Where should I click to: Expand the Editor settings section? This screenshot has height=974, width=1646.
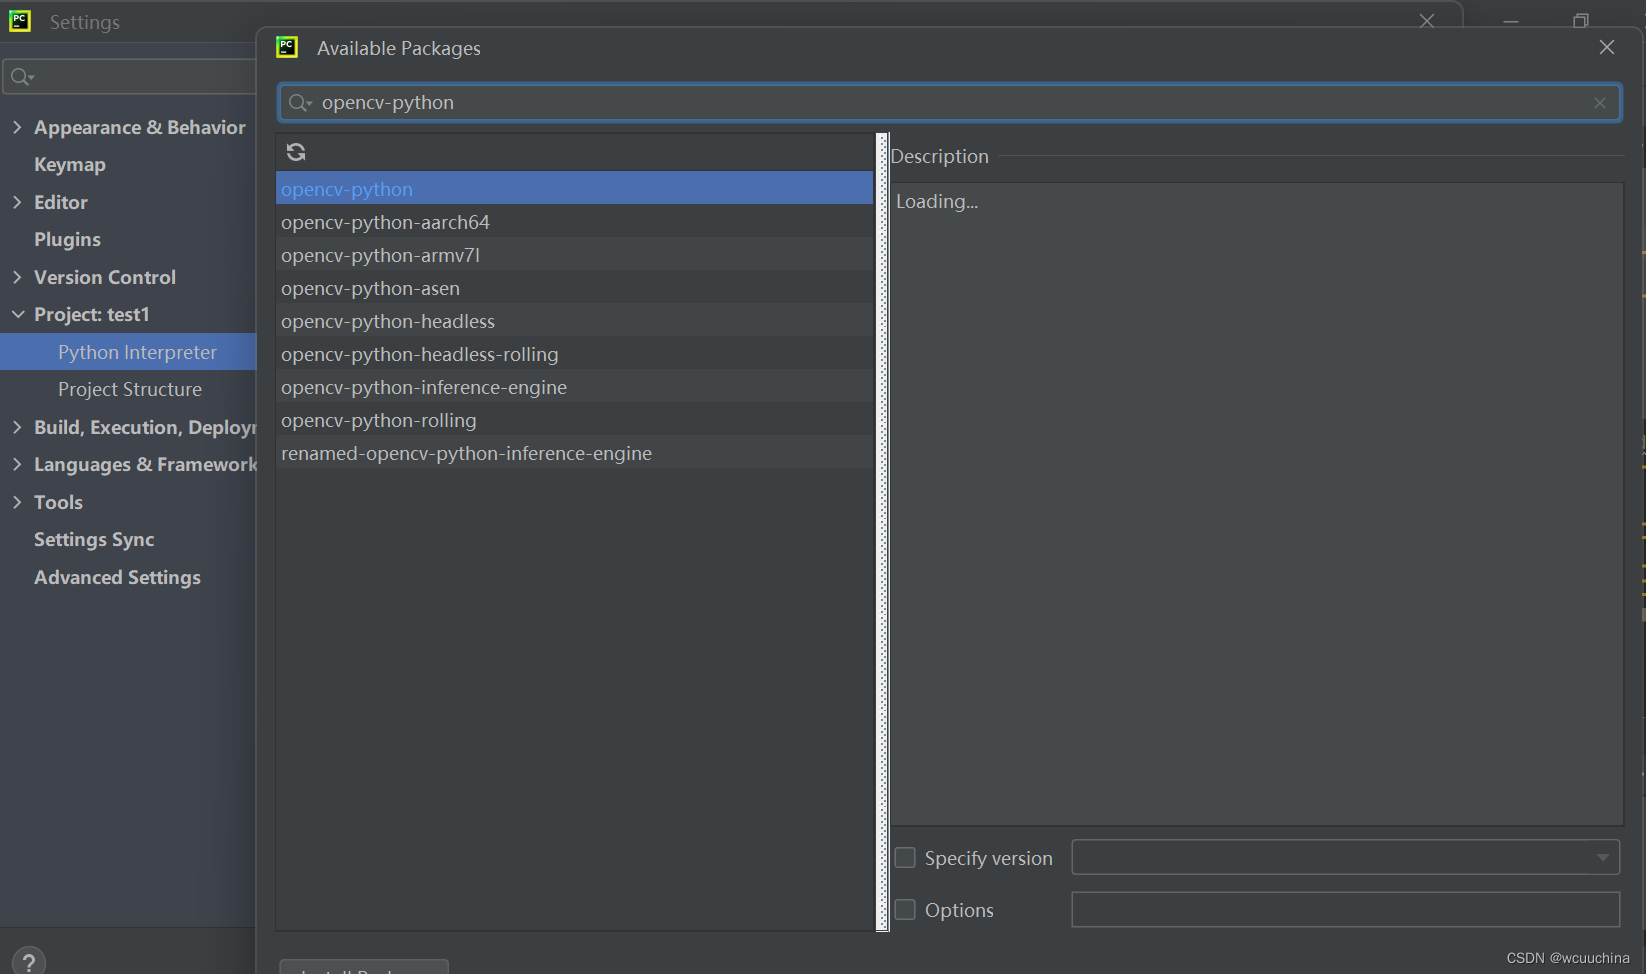[x=17, y=202]
